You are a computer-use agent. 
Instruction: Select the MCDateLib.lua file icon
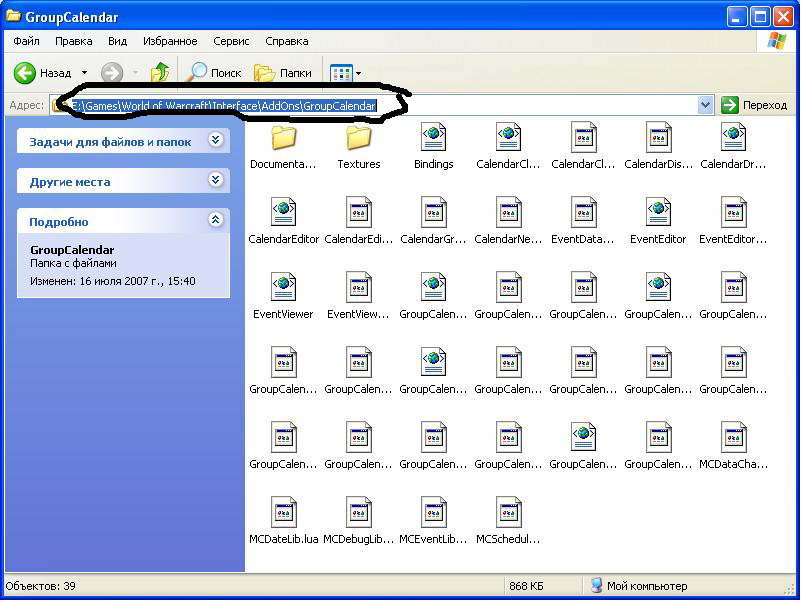pyautogui.click(x=284, y=512)
